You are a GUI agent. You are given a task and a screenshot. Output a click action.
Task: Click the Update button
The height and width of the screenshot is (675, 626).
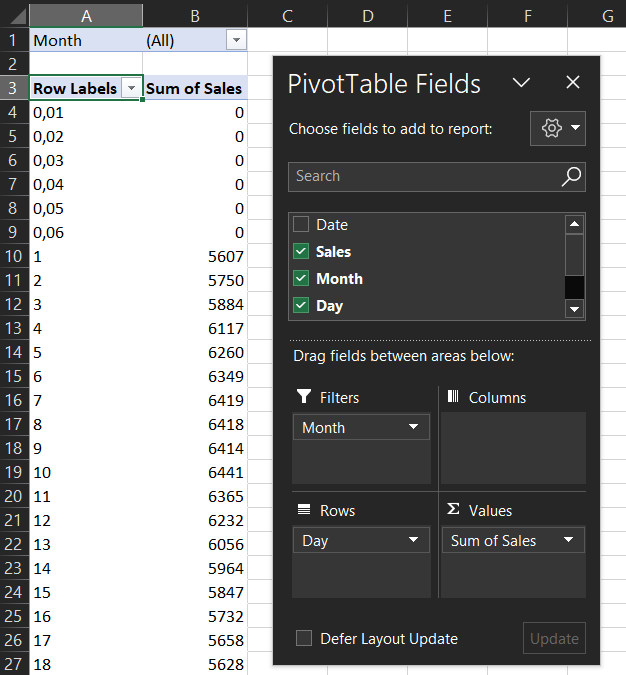point(554,639)
